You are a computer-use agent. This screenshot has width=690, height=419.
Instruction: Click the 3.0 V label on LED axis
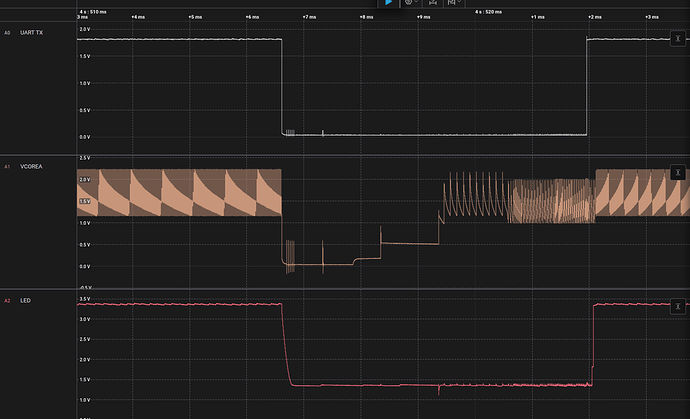(84, 319)
